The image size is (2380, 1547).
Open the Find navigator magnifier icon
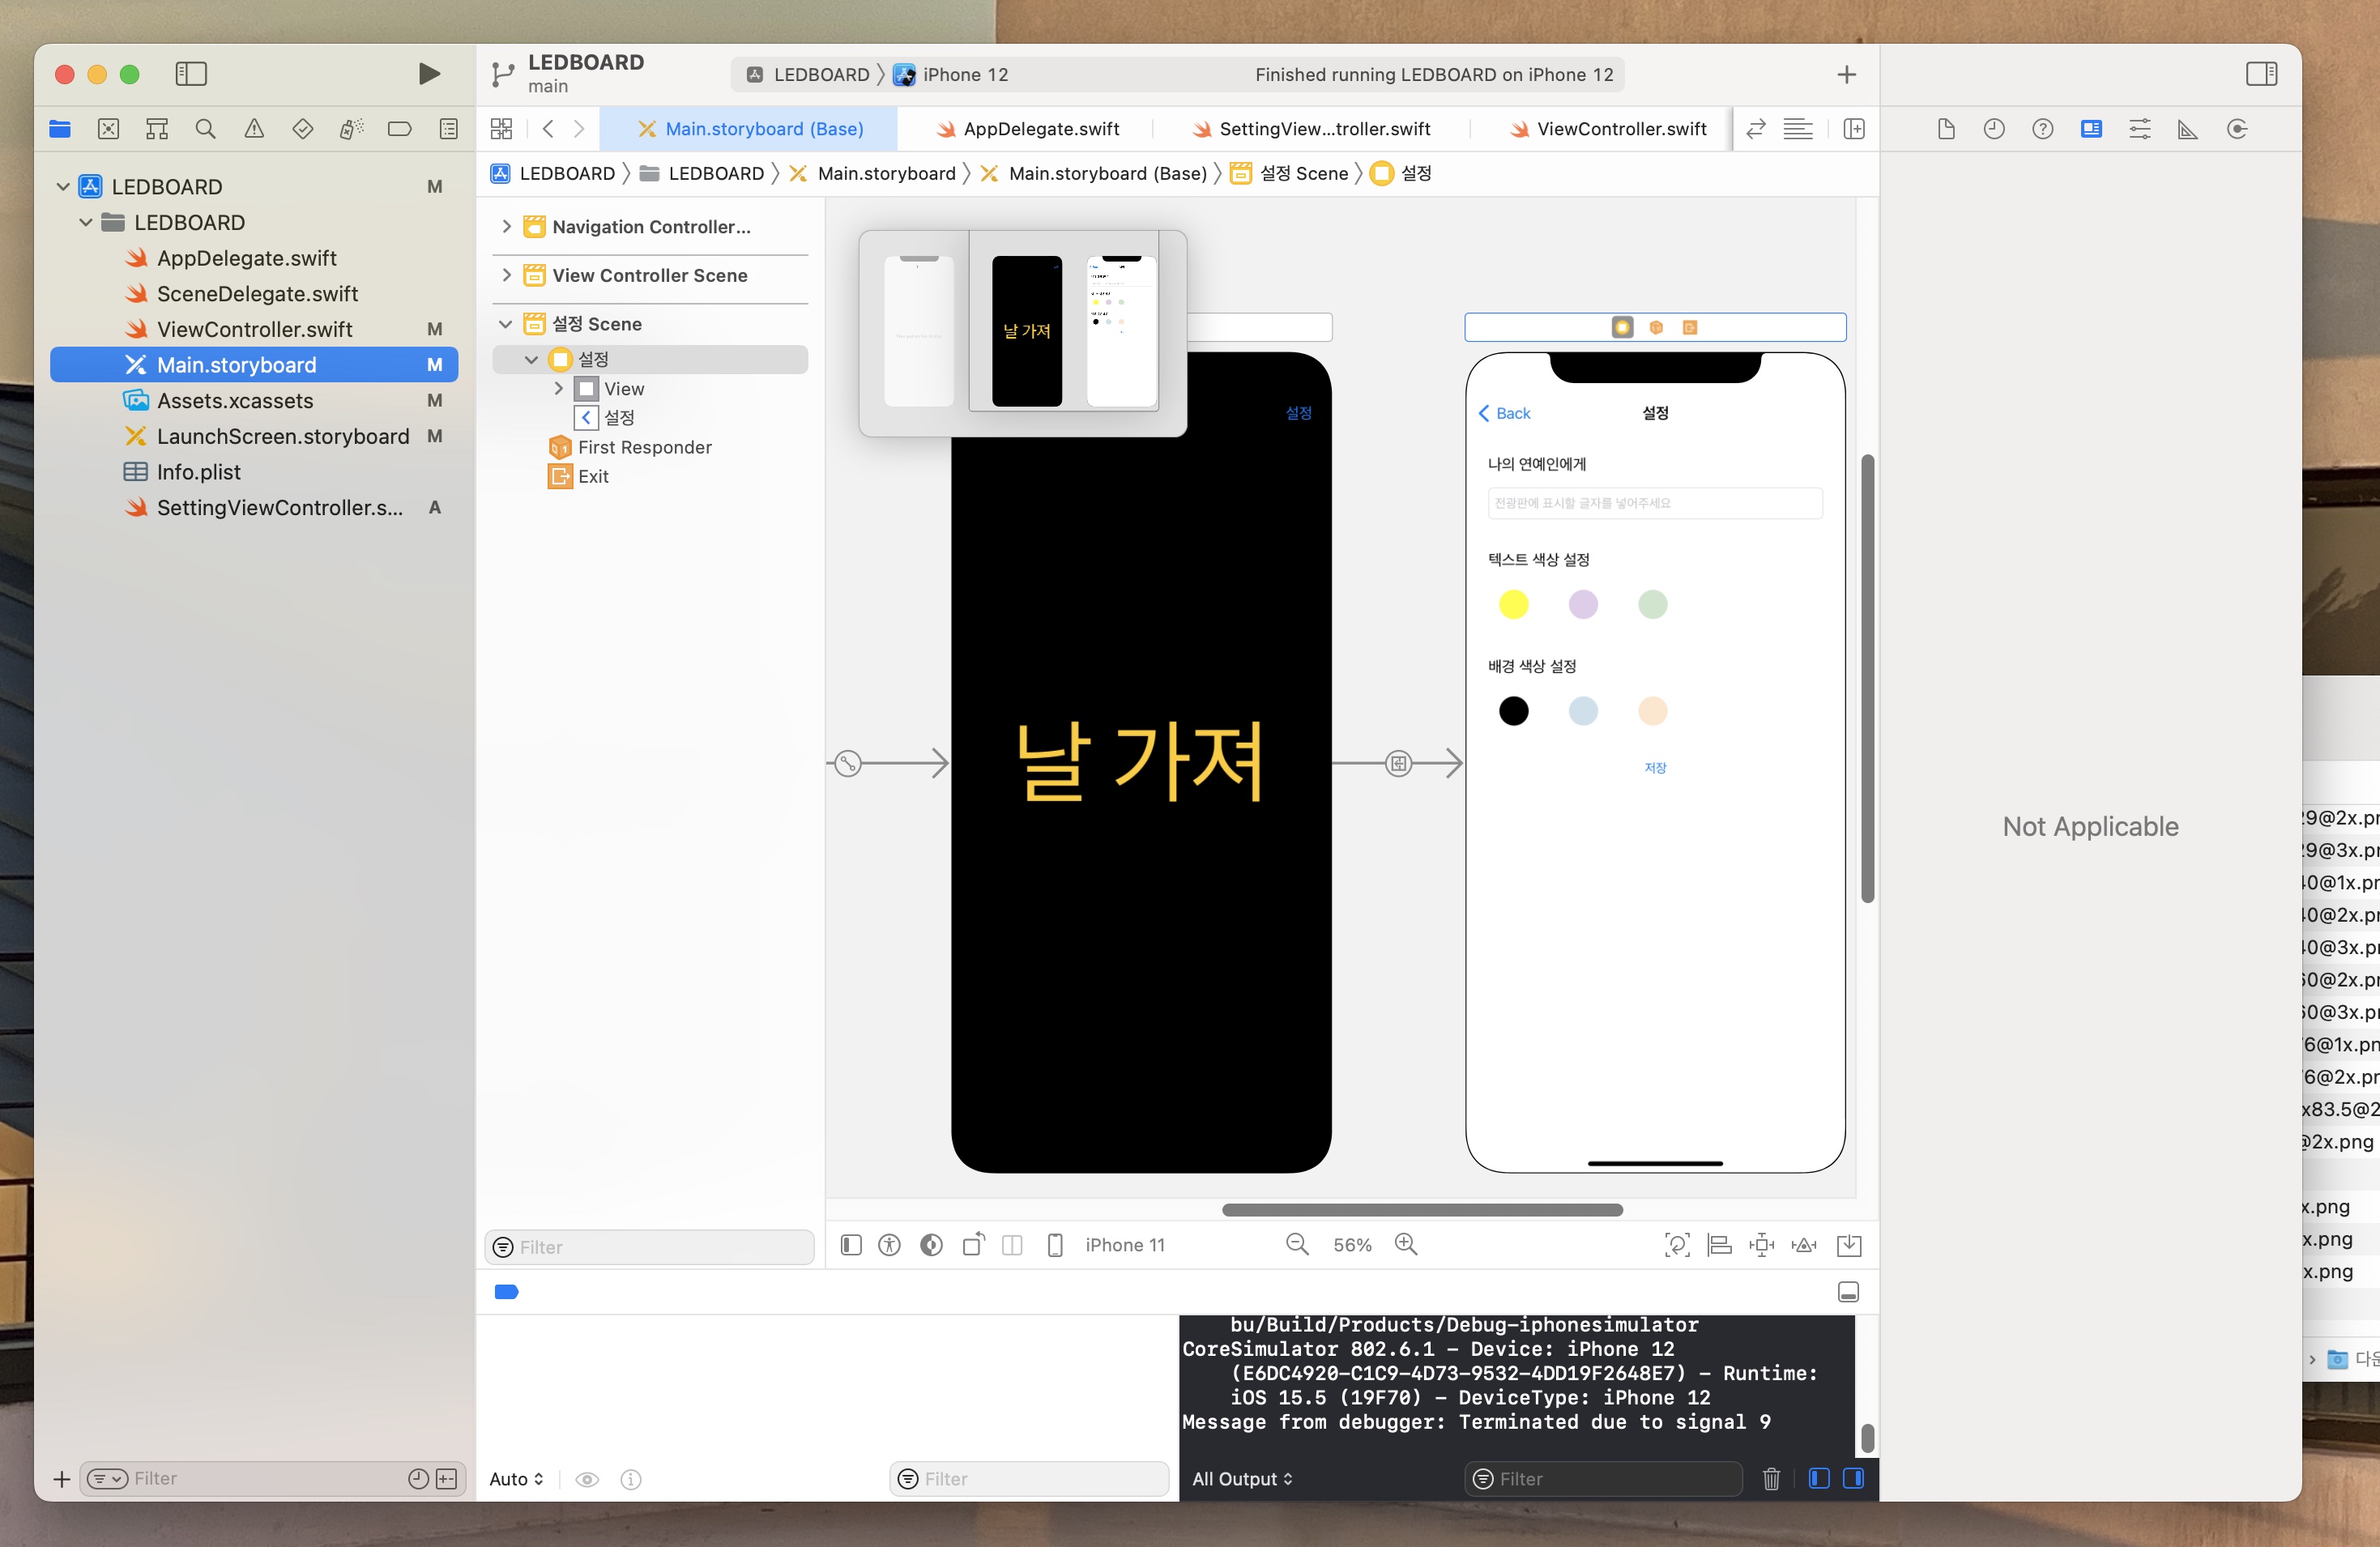pyautogui.click(x=206, y=128)
